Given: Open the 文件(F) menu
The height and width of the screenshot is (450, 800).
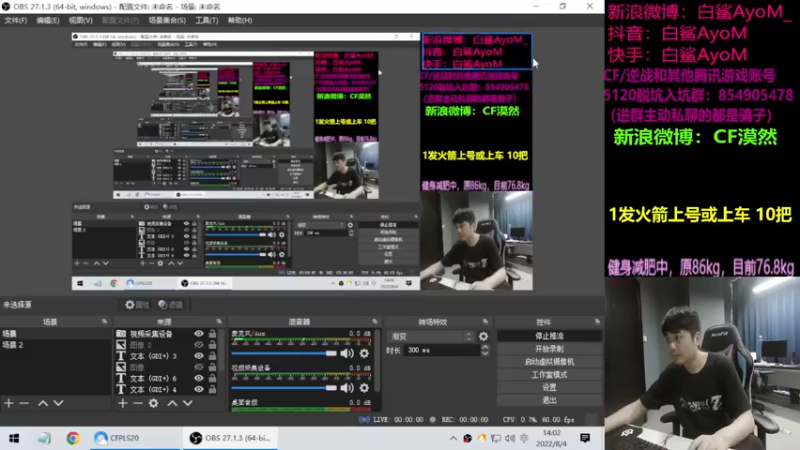Looking at the screenshot, I should pyautogui.click(x=15, y=20).
